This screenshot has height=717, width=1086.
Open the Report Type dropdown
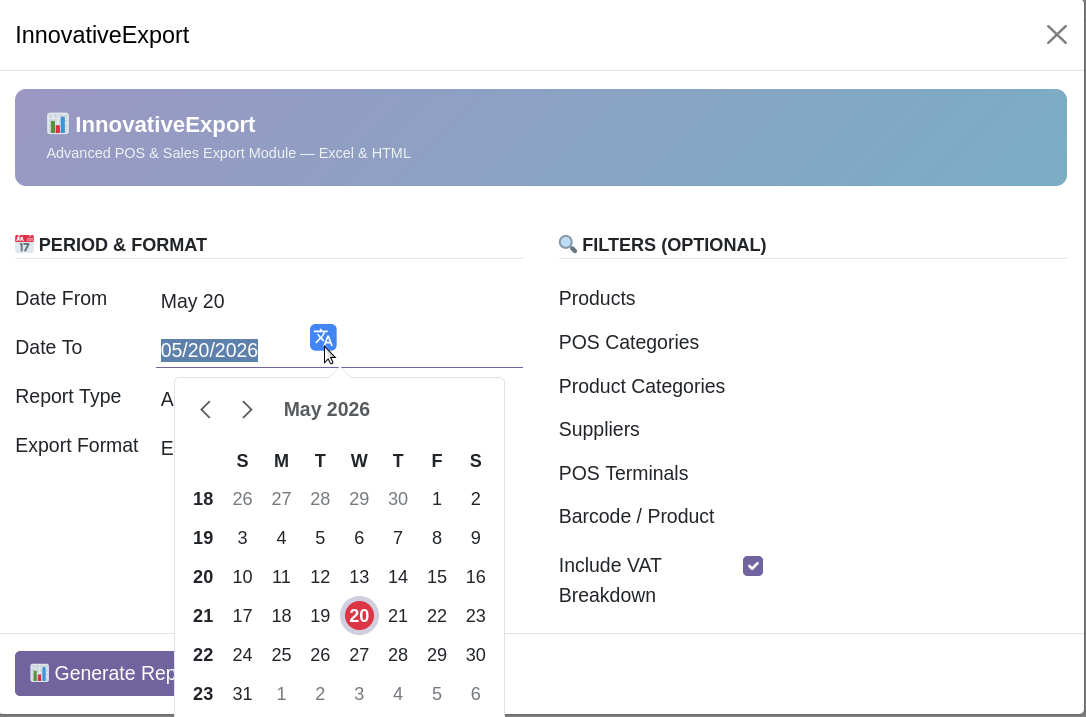click(x=167, y=399)
